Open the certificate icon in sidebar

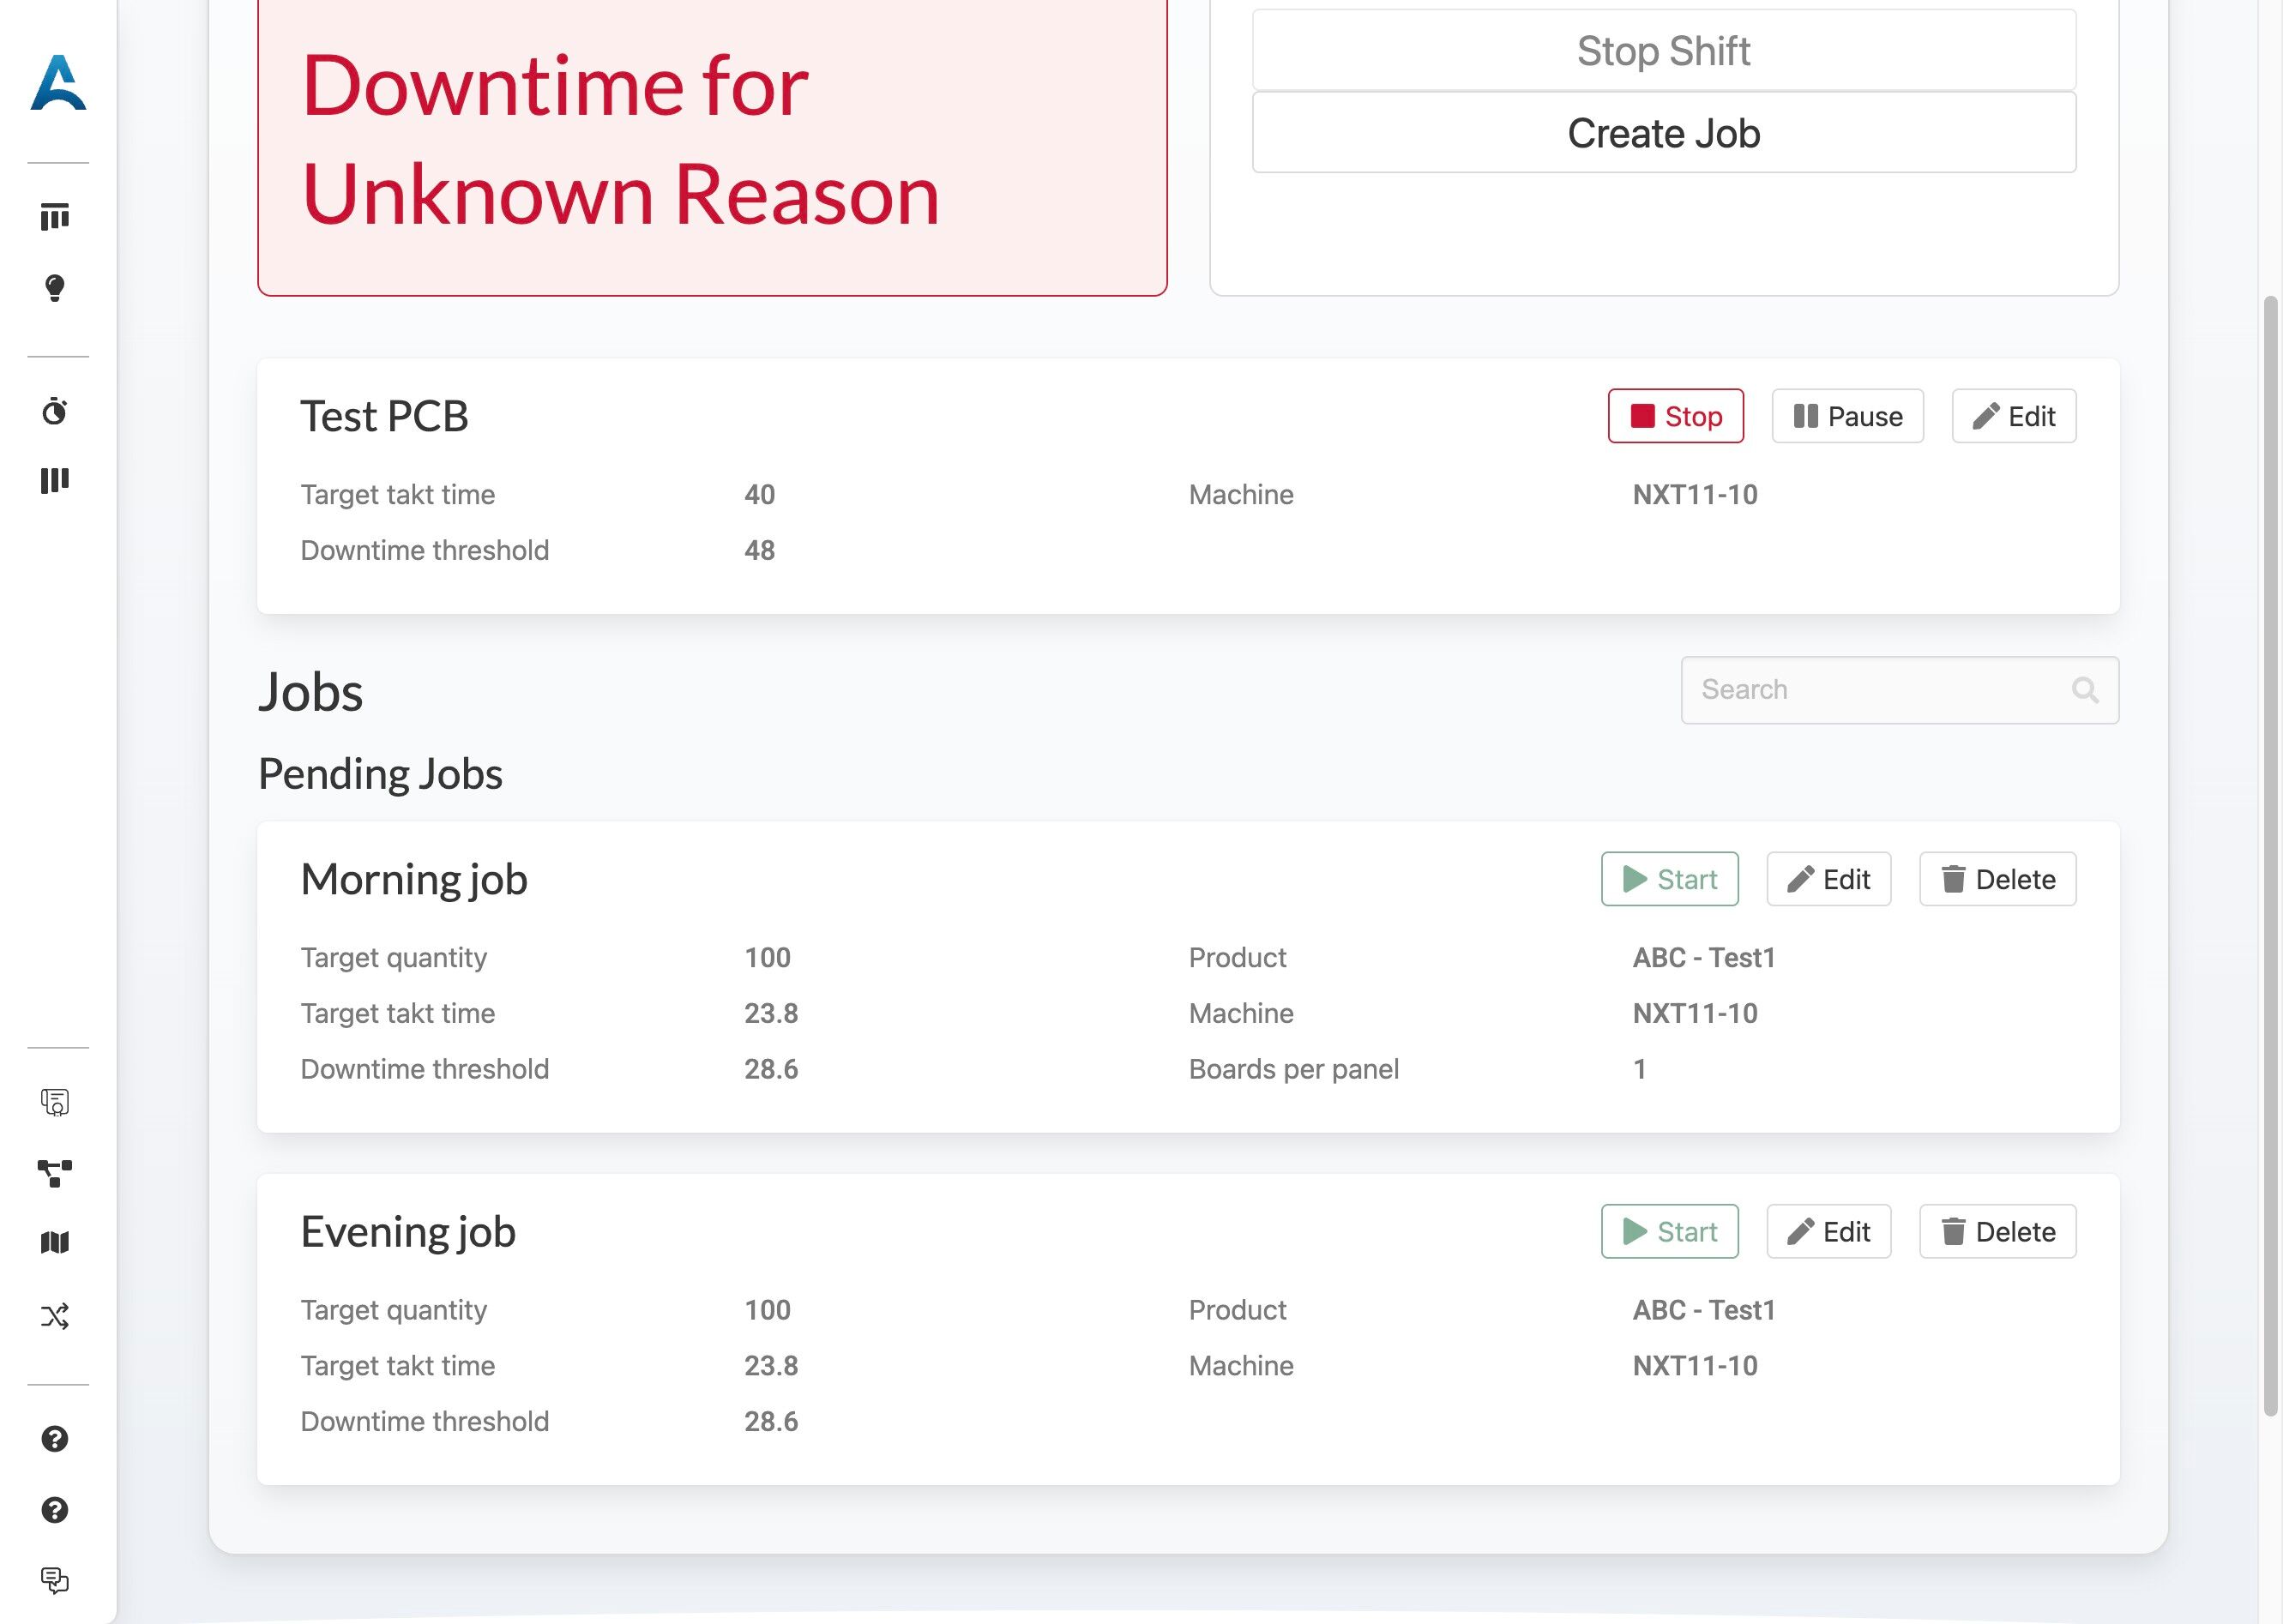click(55, 1102)
